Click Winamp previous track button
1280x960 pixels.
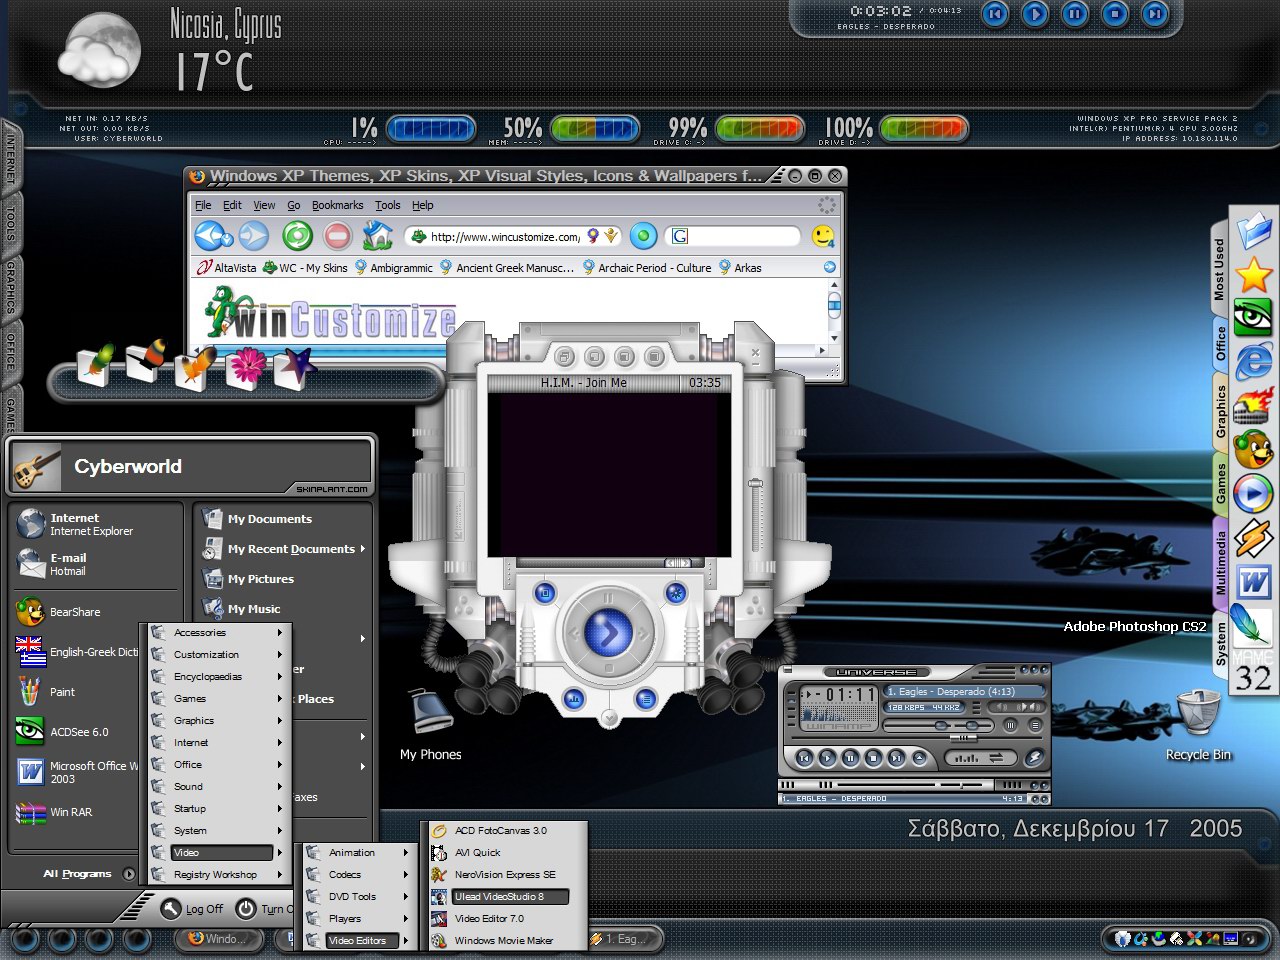pyautogui.click(x=804, y=758)
